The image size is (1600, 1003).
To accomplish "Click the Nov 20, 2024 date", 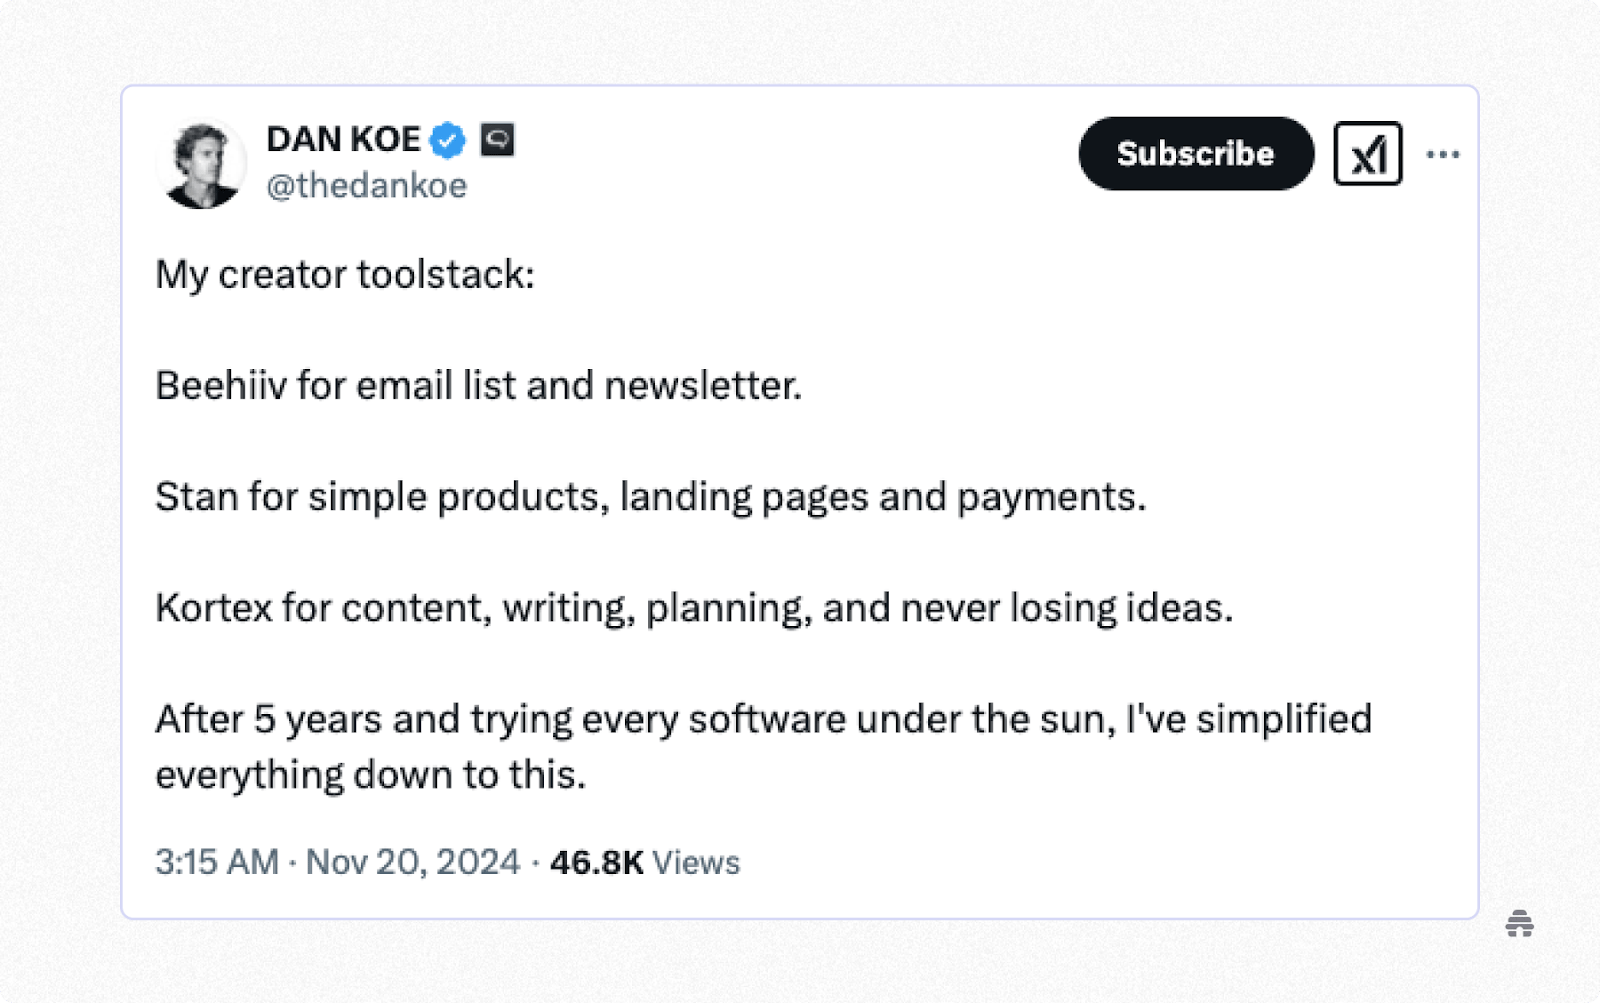I will 413,862.
